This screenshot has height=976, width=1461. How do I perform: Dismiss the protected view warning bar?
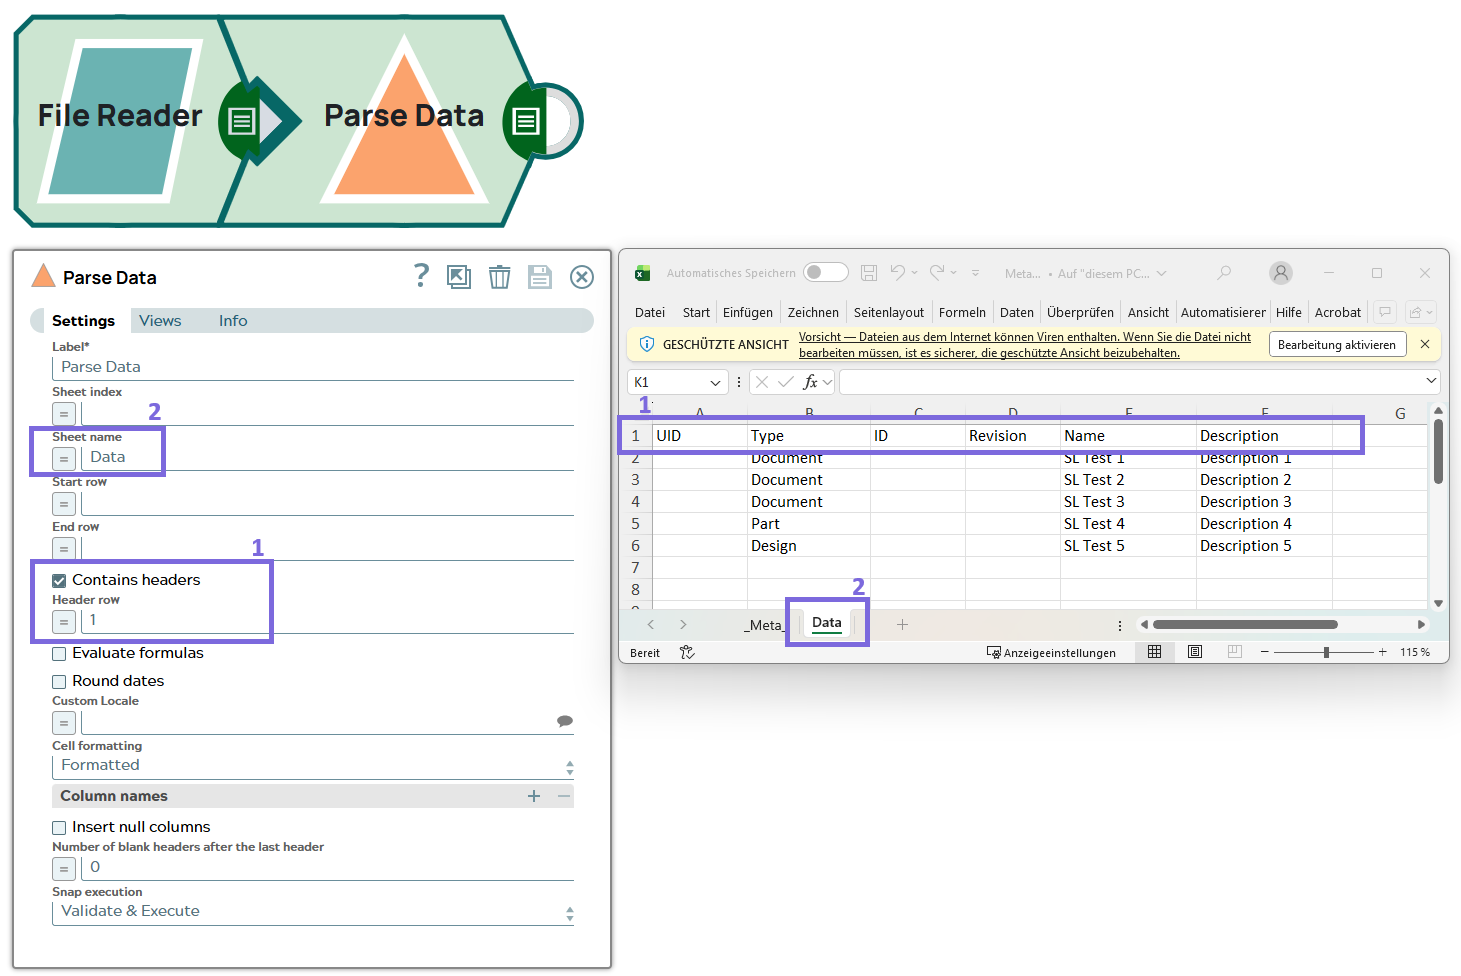(x=1425, y=344)
